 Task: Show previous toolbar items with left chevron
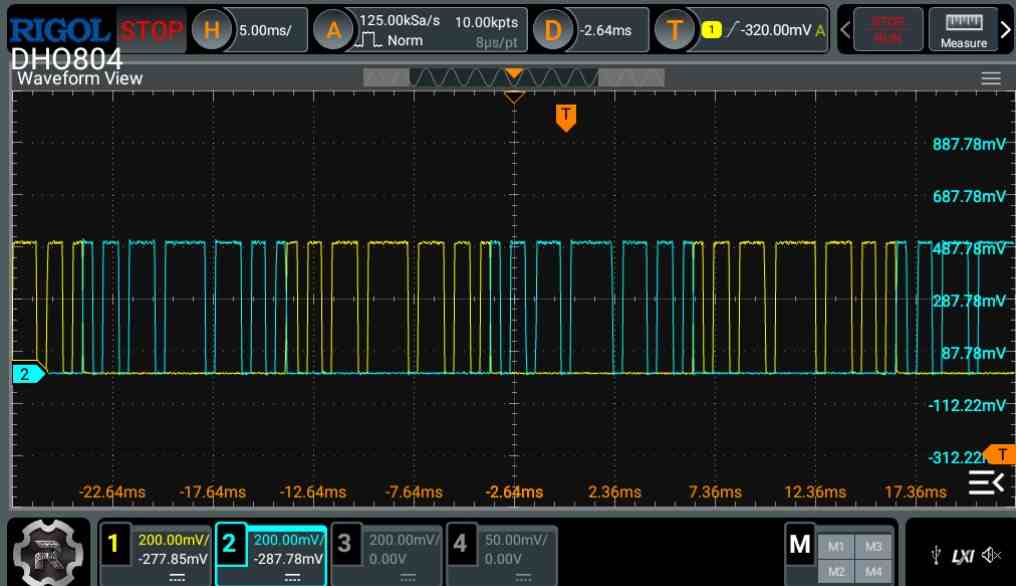tap(844, 30)
